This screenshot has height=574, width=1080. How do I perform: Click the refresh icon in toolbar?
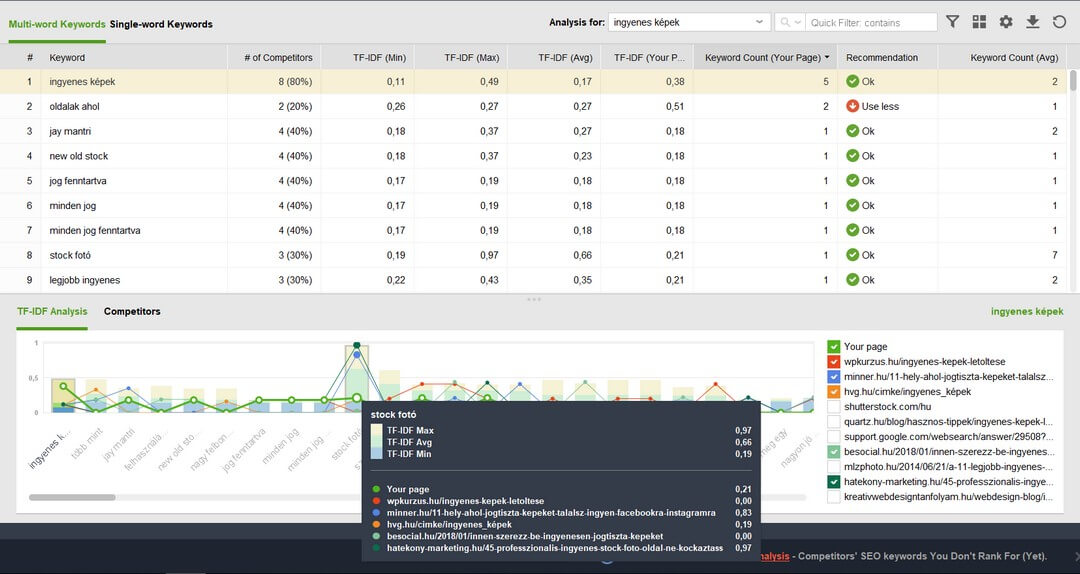tap(1059, 22)
